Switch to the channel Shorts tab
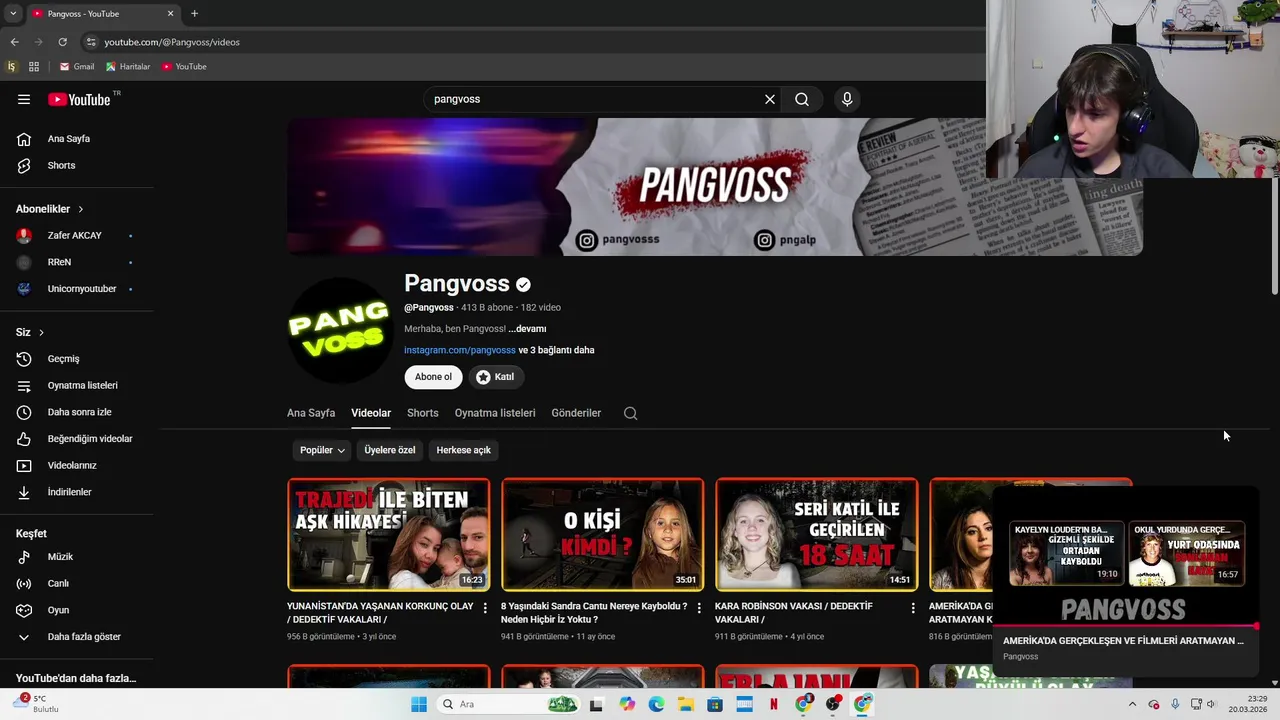The image size is (1280, 720). 423,413
